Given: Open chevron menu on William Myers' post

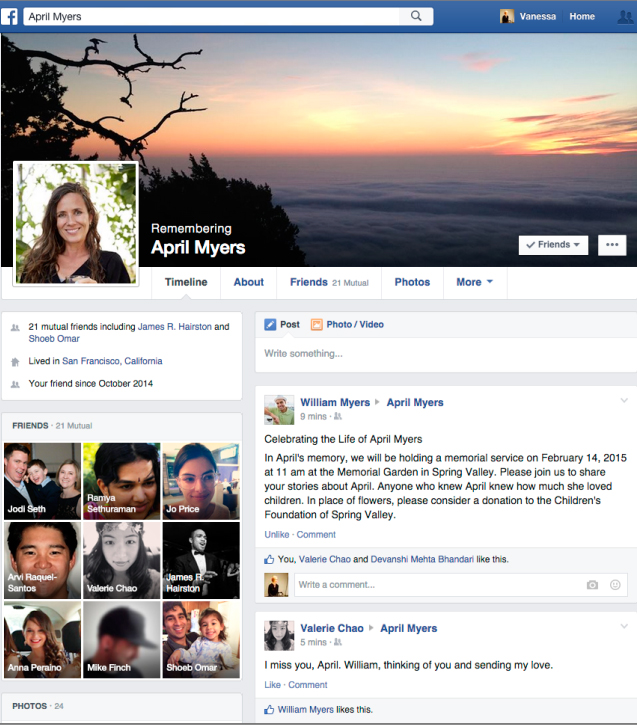Looking at the screenshot, I should (x=624, y=400).
